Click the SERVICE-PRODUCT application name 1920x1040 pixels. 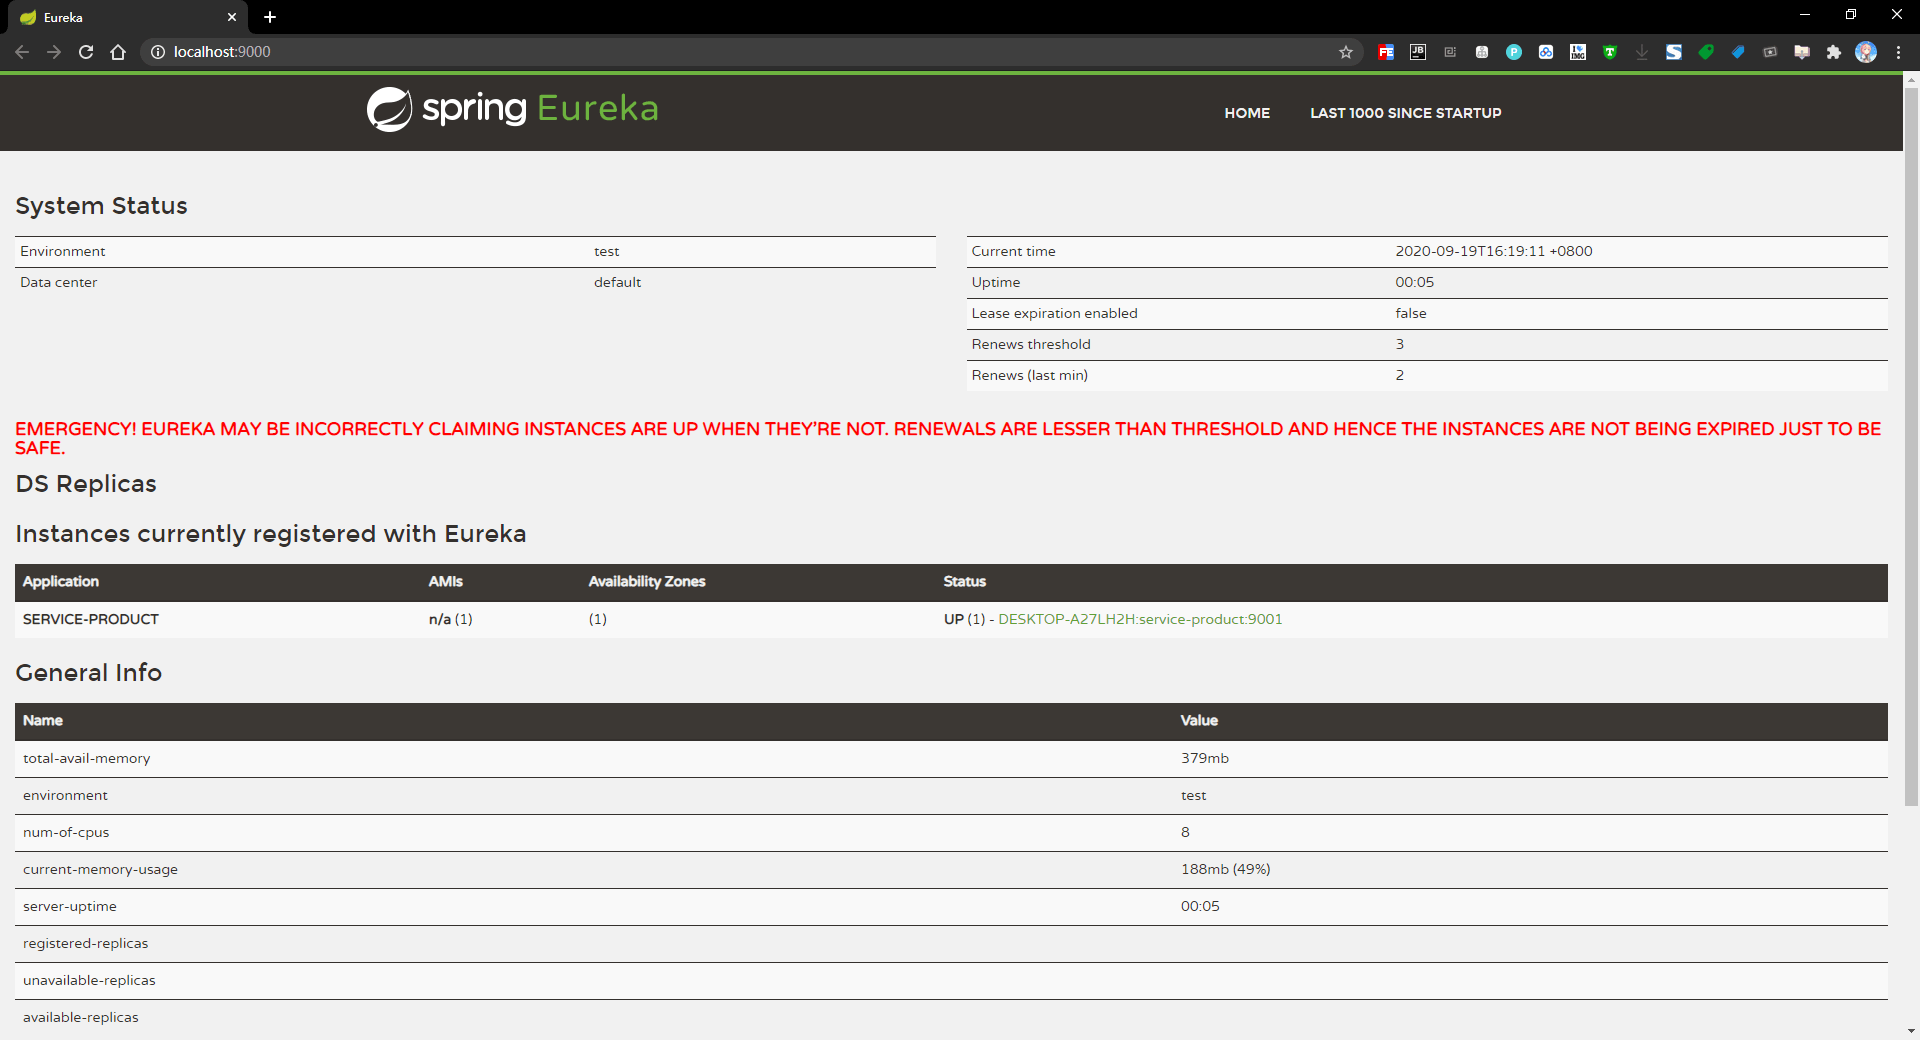coord(91,619)
